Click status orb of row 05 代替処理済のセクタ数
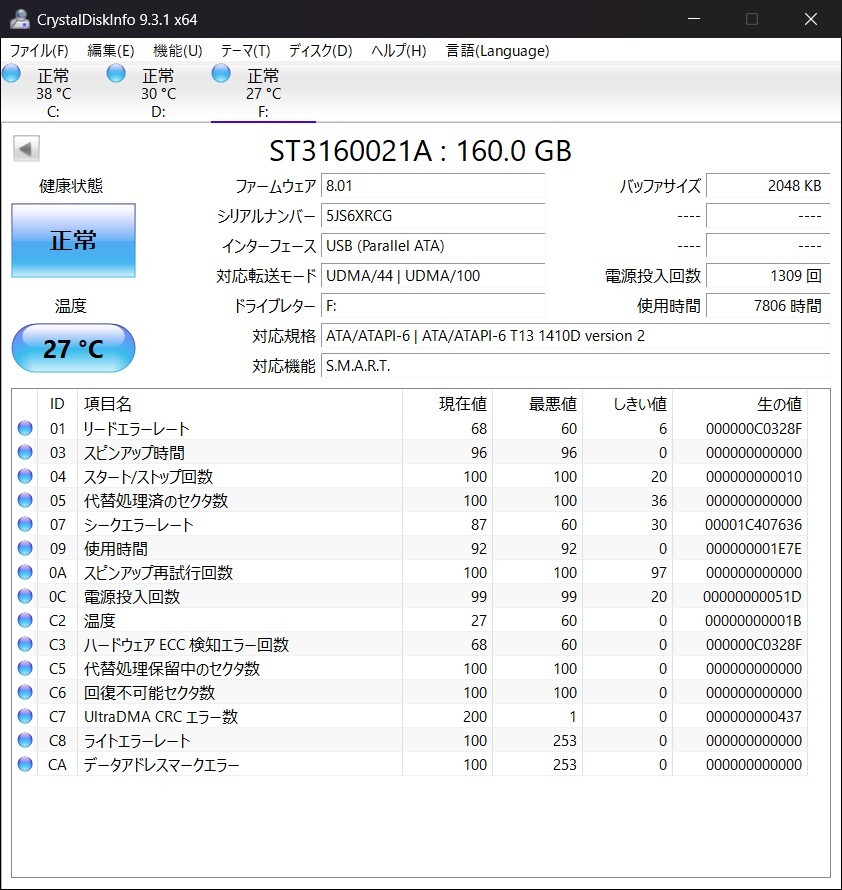This screenshot has width=842, height=890. (25, 500)
